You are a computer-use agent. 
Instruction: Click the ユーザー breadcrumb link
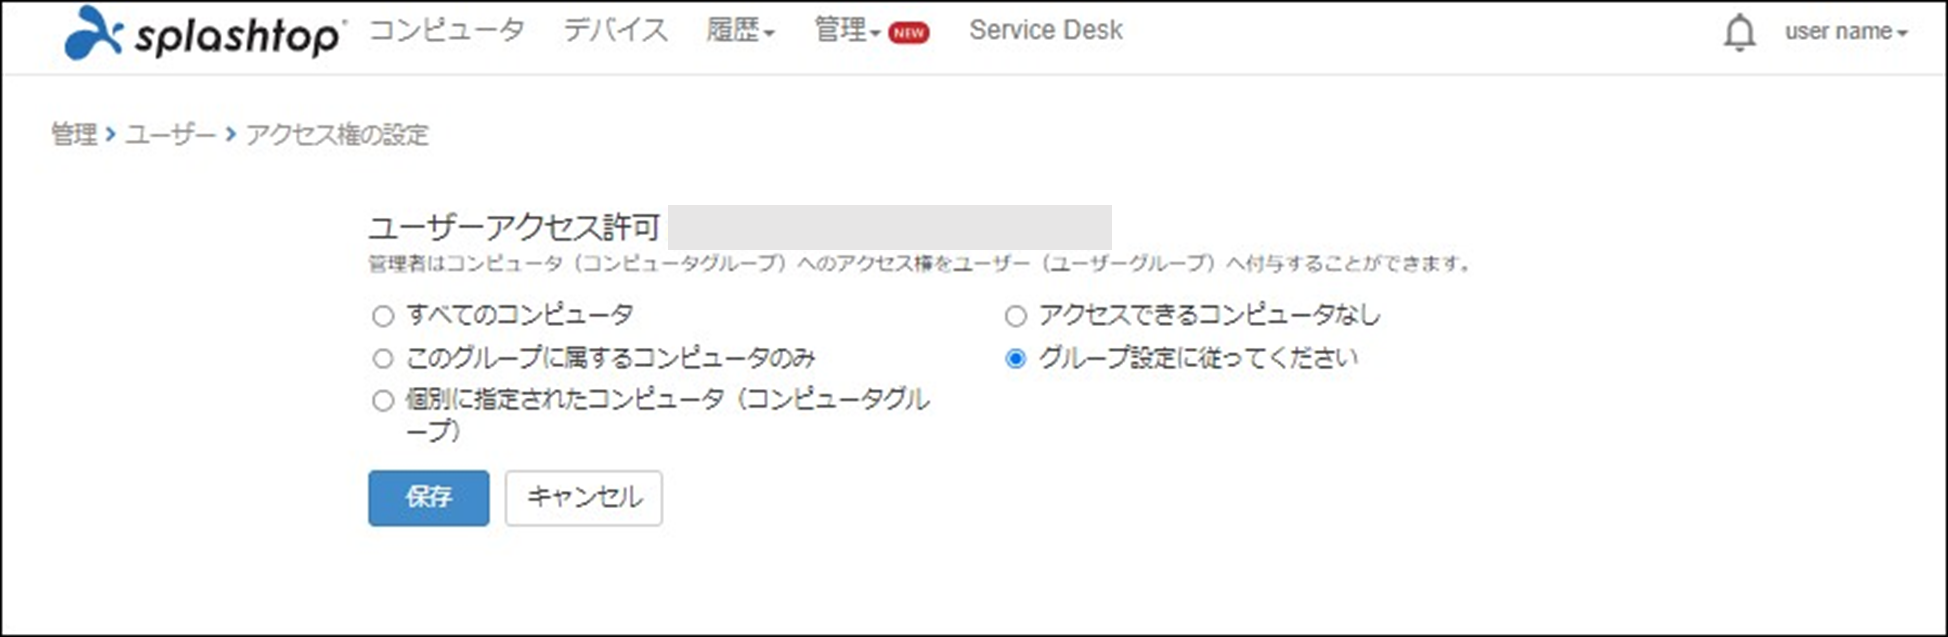171,134
